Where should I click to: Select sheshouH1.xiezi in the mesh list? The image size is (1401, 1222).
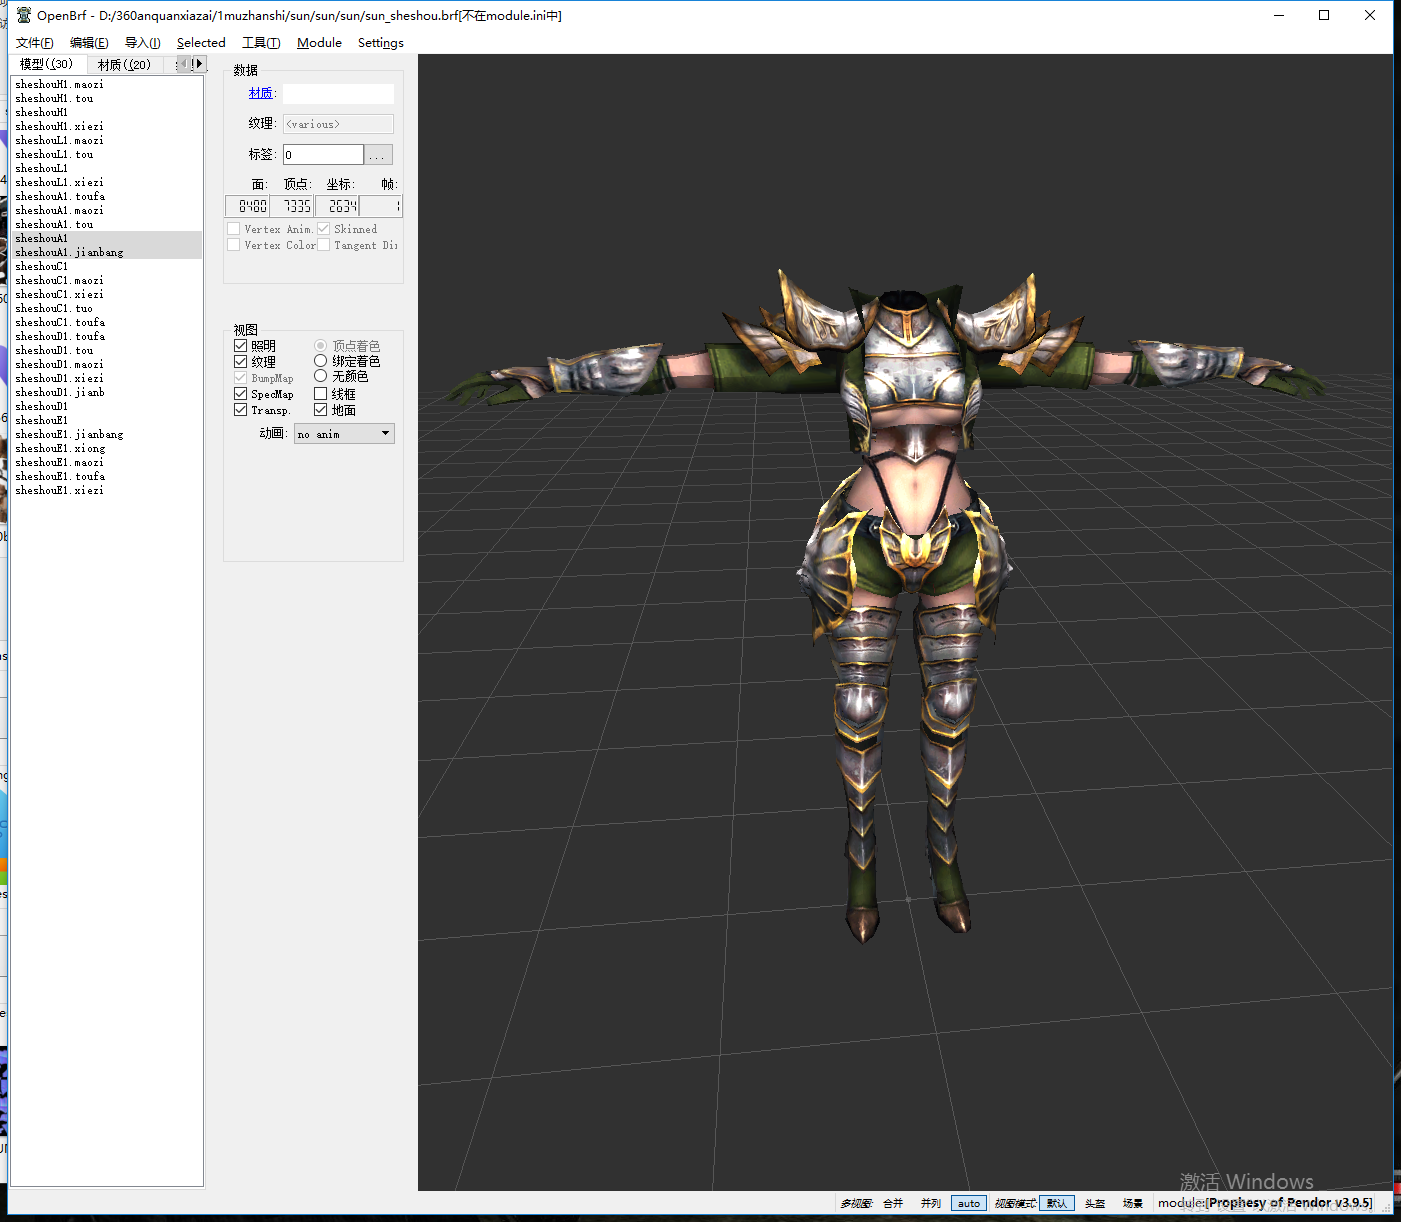pos(106,127)
